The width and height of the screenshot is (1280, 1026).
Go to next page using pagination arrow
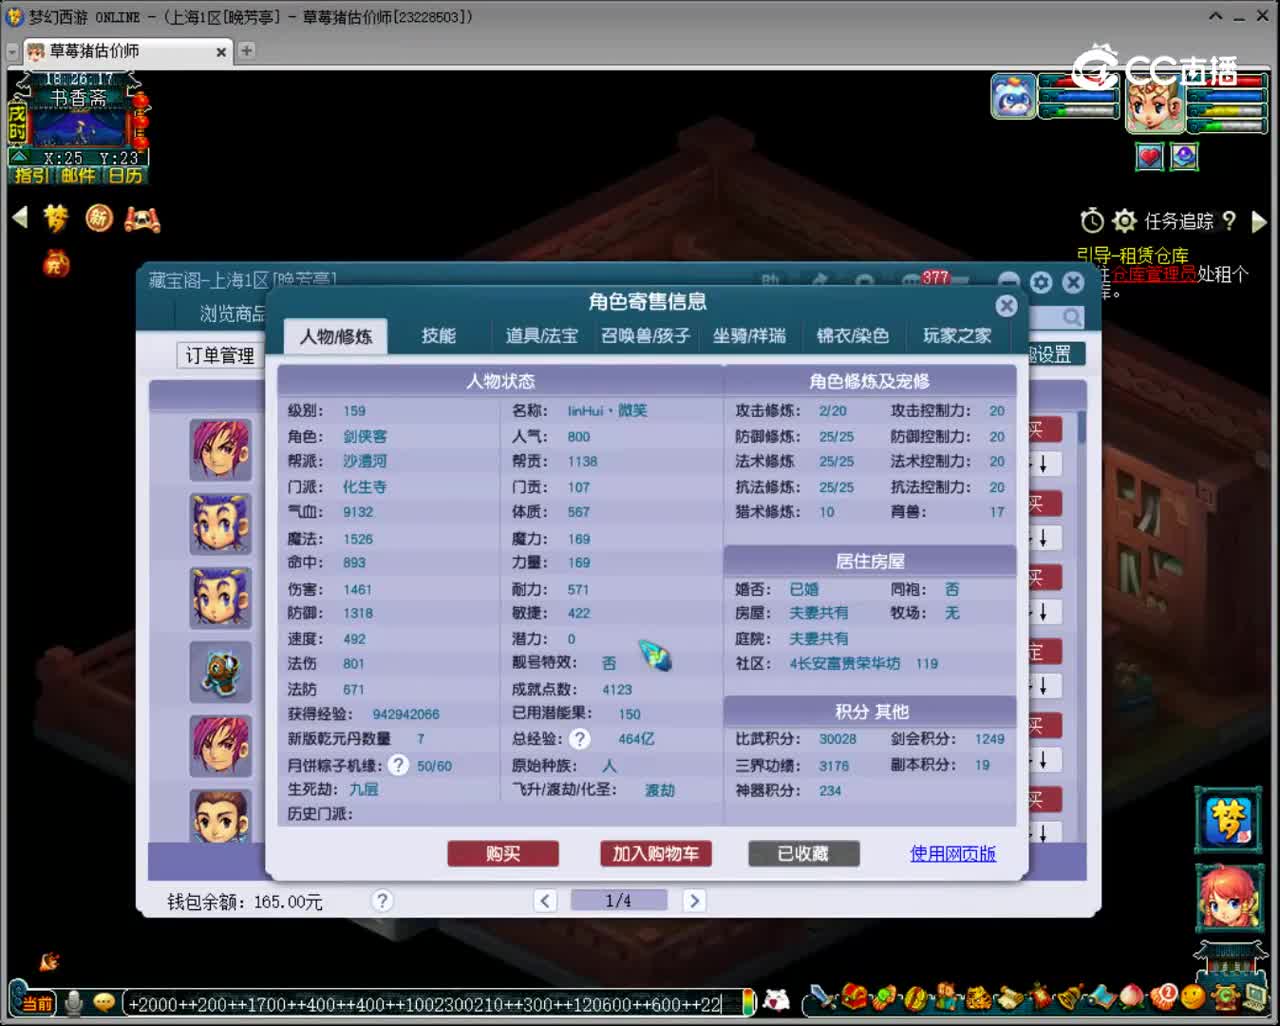tap(694, 900)
